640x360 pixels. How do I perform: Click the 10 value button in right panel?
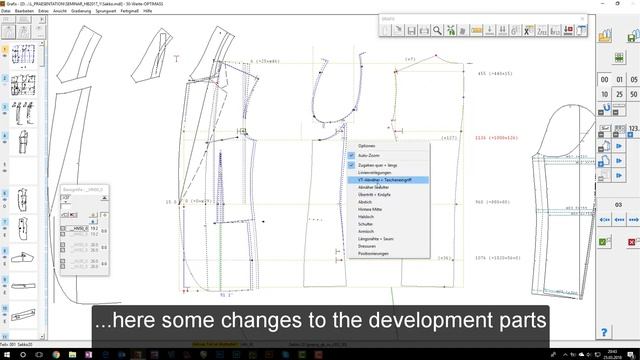point(604,94)
